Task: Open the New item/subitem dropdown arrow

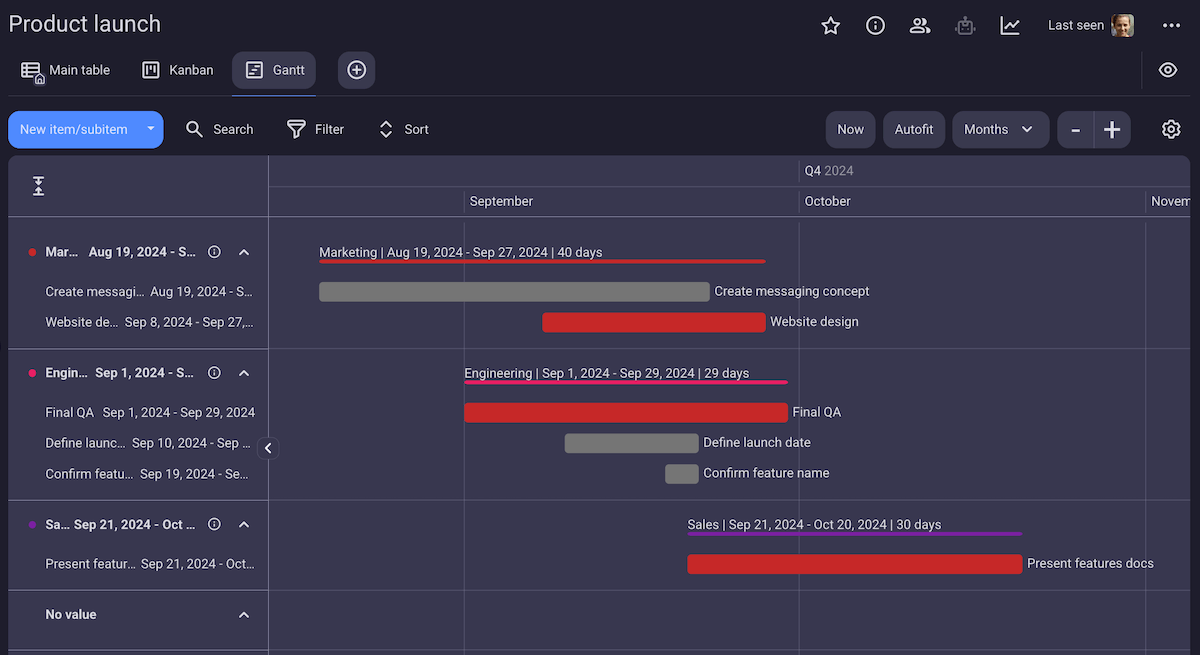Action: (151, 129)
